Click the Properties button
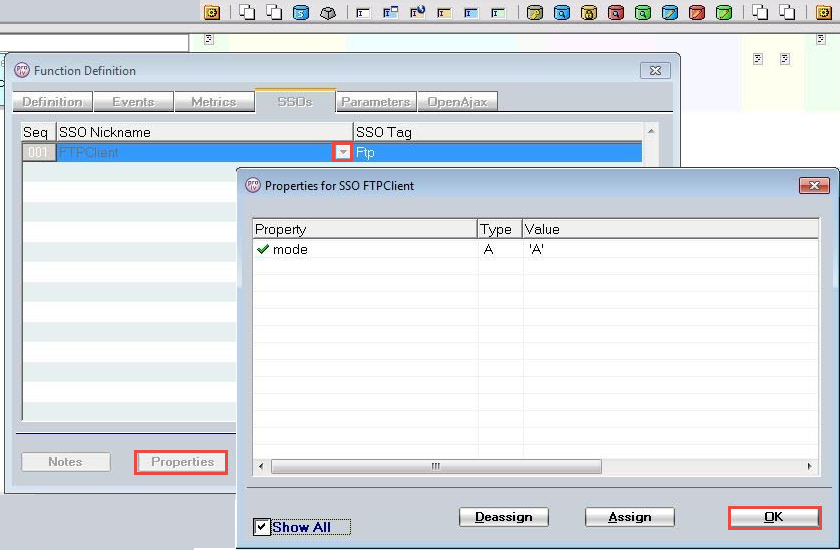The image size is (840, 550). 182,462
